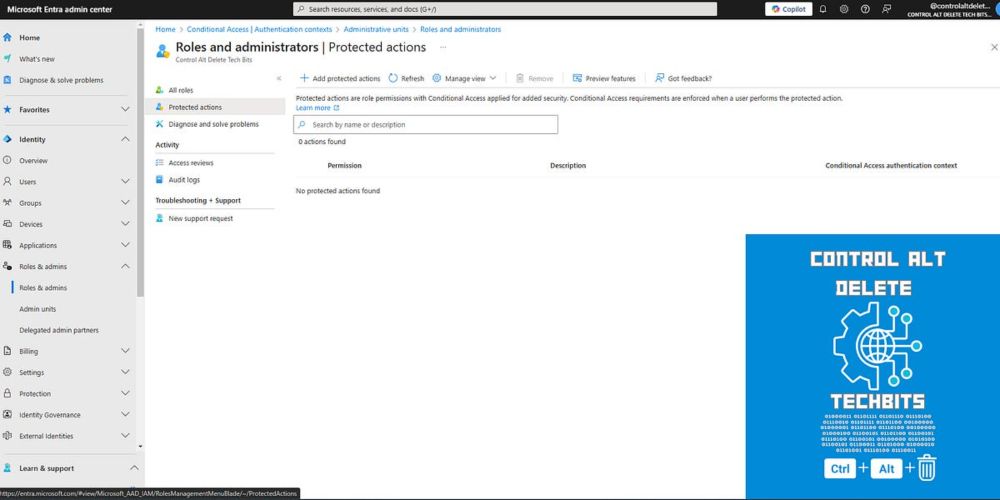Open New support request
This screenshot has width=1000, height=500.
pos(200,218)
